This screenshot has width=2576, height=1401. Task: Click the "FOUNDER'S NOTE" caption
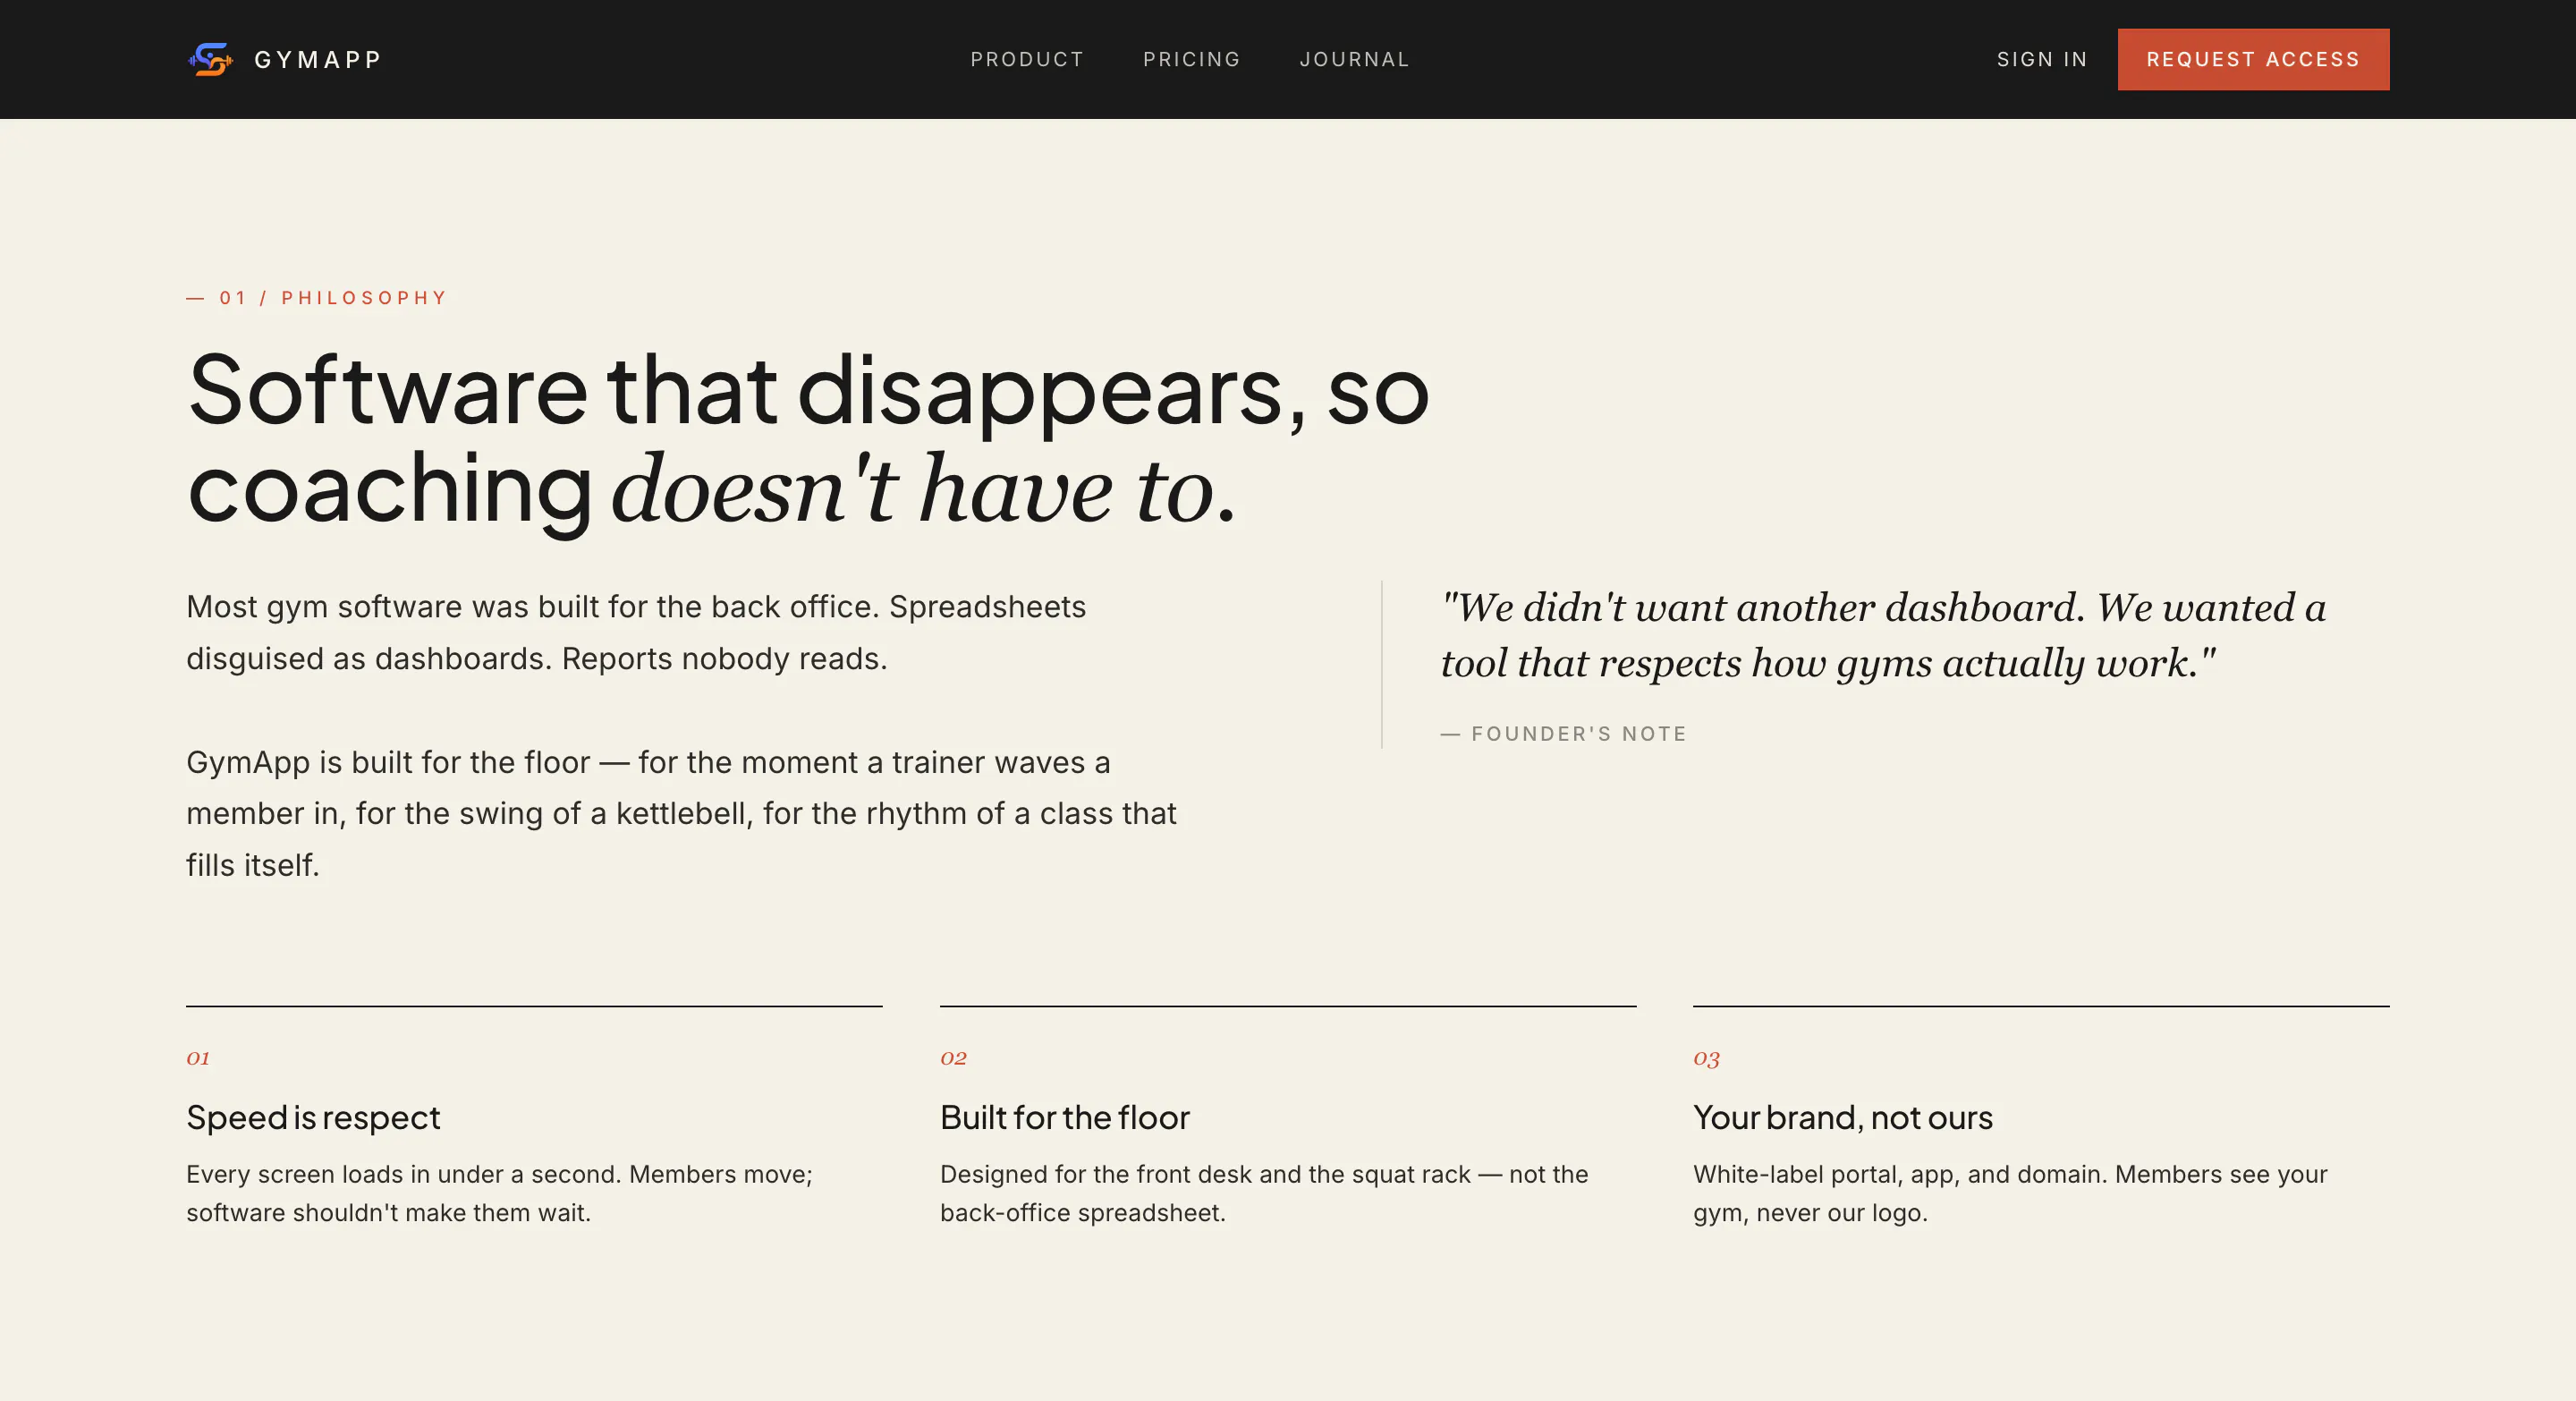(1563, 733)
